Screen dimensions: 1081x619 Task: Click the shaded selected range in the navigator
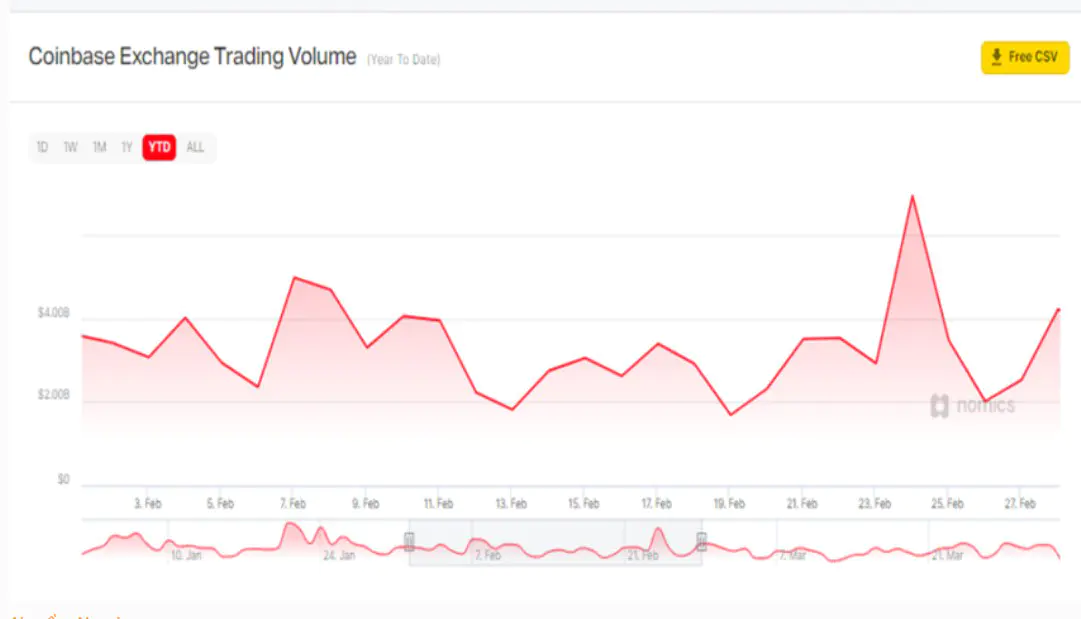(x=555, y=543)
